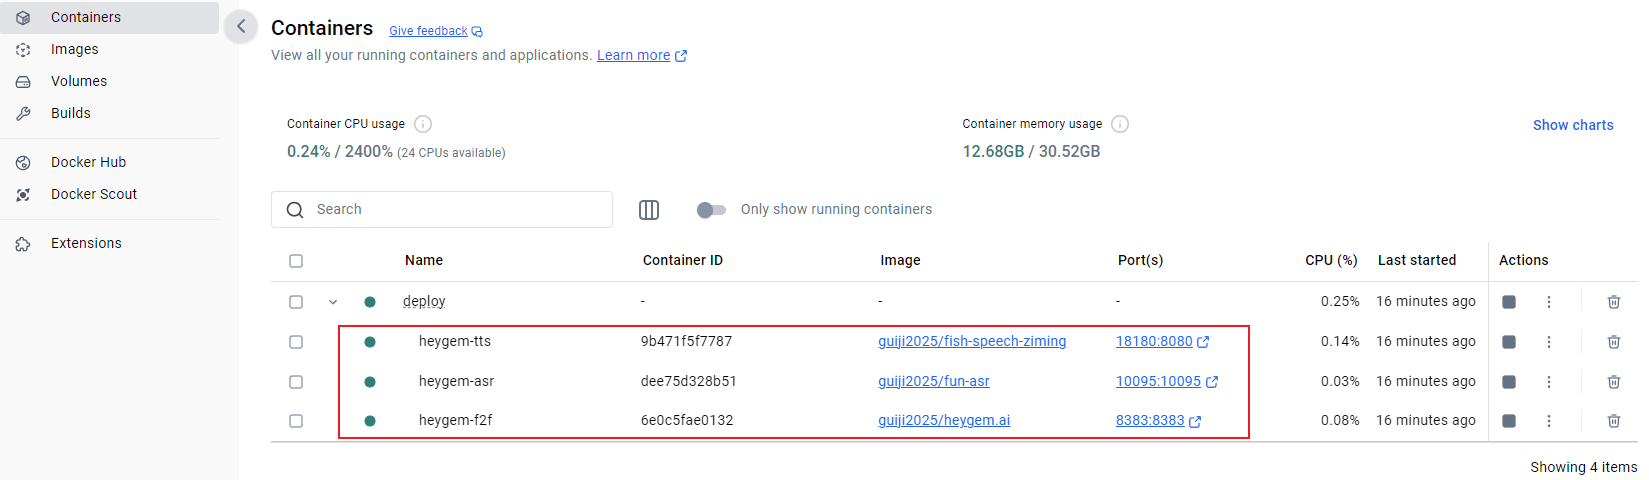The image size is (1649, 480).
Task: Open the Builds sidebar section
Action: [109, 113]
